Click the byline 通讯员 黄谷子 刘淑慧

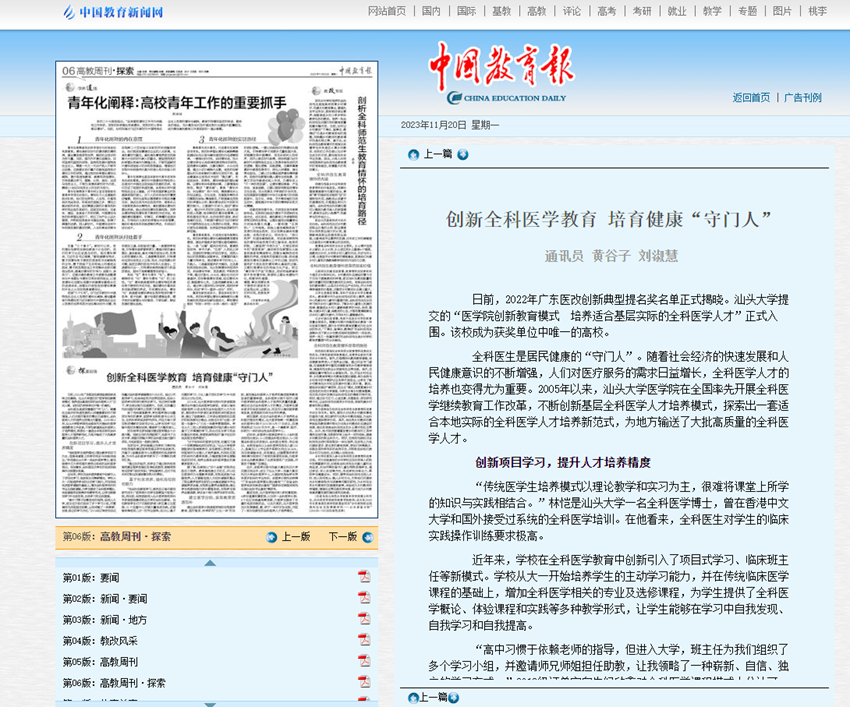pyautogui.click(x=611, y=256)
